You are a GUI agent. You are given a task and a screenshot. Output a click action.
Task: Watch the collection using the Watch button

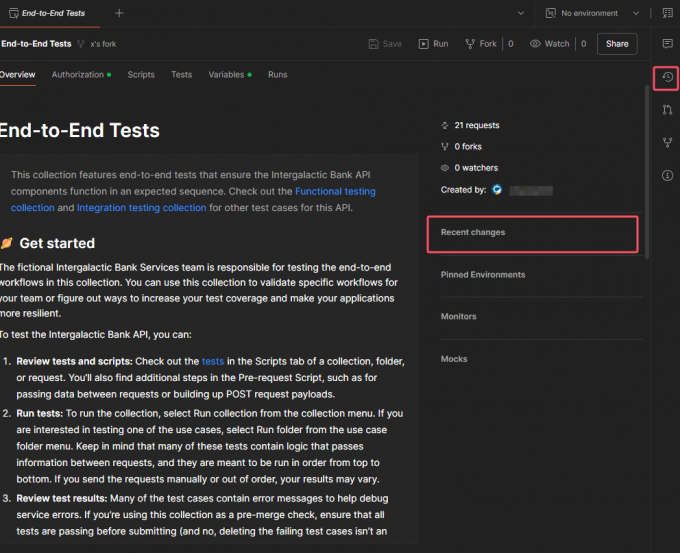(x=549, y=44)
